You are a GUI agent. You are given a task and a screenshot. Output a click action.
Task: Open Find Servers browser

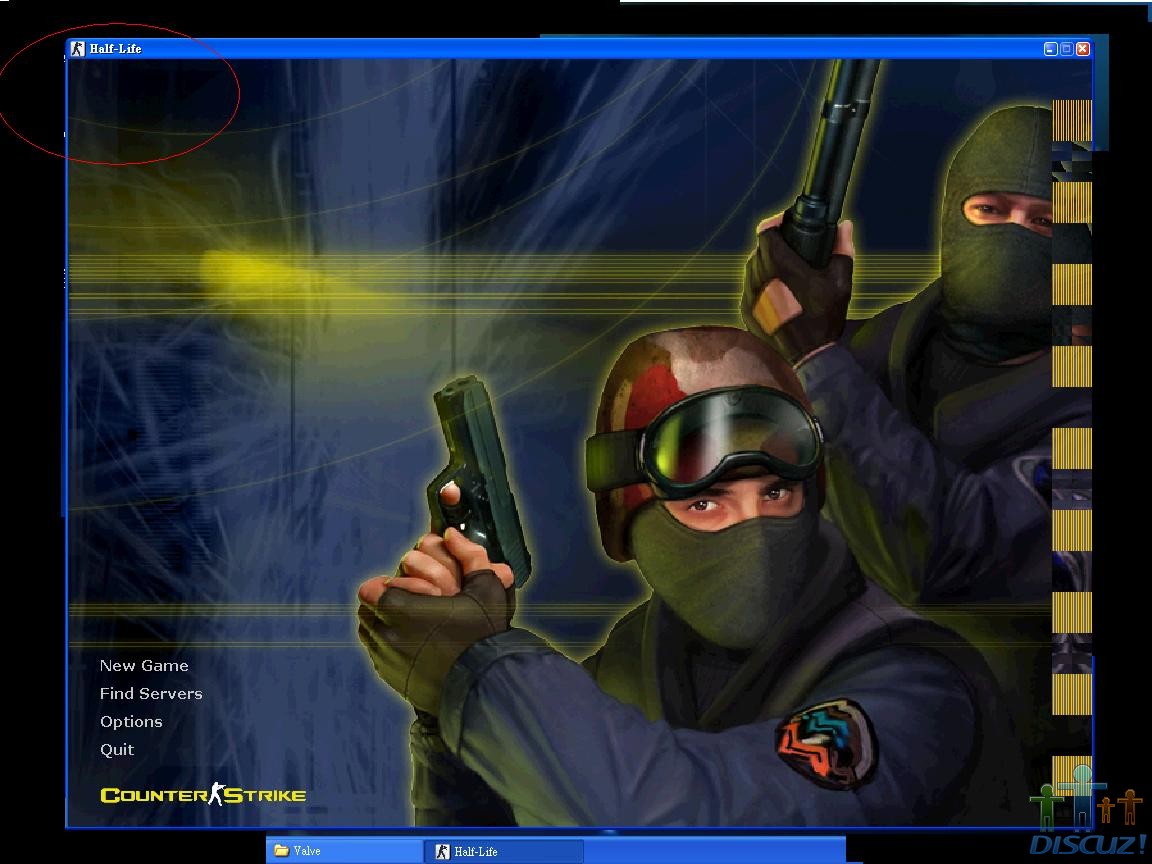coord(151,694)
